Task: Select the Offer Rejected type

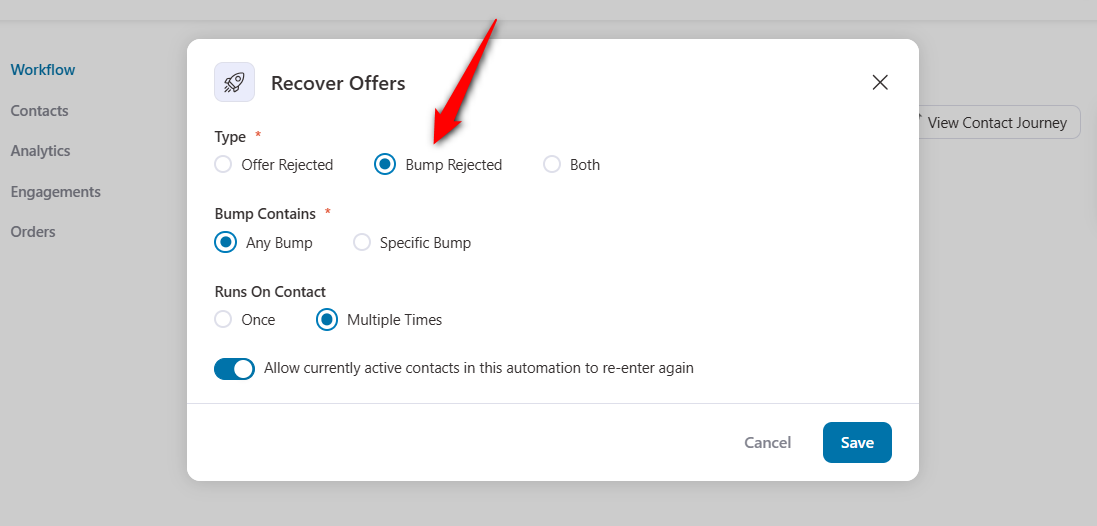Action: pos(223,164)
